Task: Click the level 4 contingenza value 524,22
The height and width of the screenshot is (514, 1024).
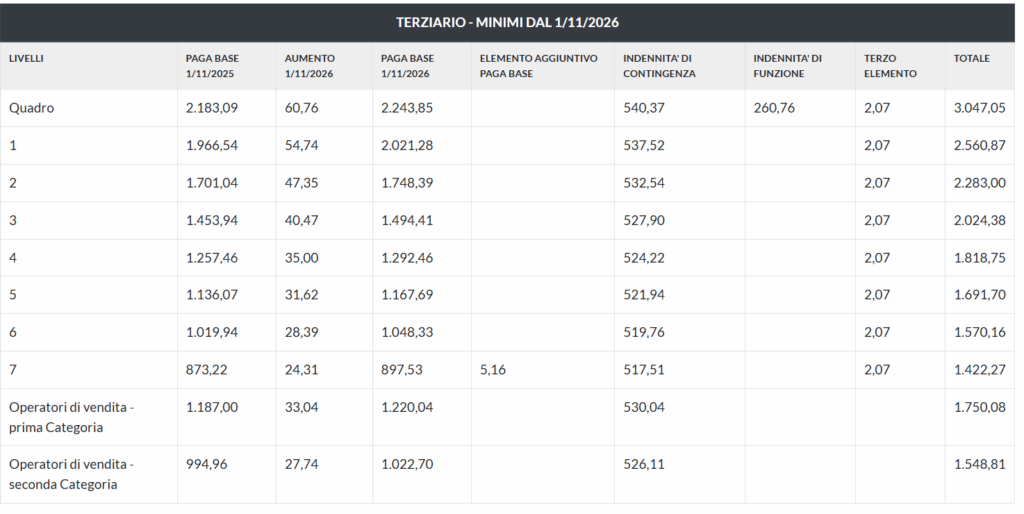Action: pyautogui.click(x=643, y=258)
